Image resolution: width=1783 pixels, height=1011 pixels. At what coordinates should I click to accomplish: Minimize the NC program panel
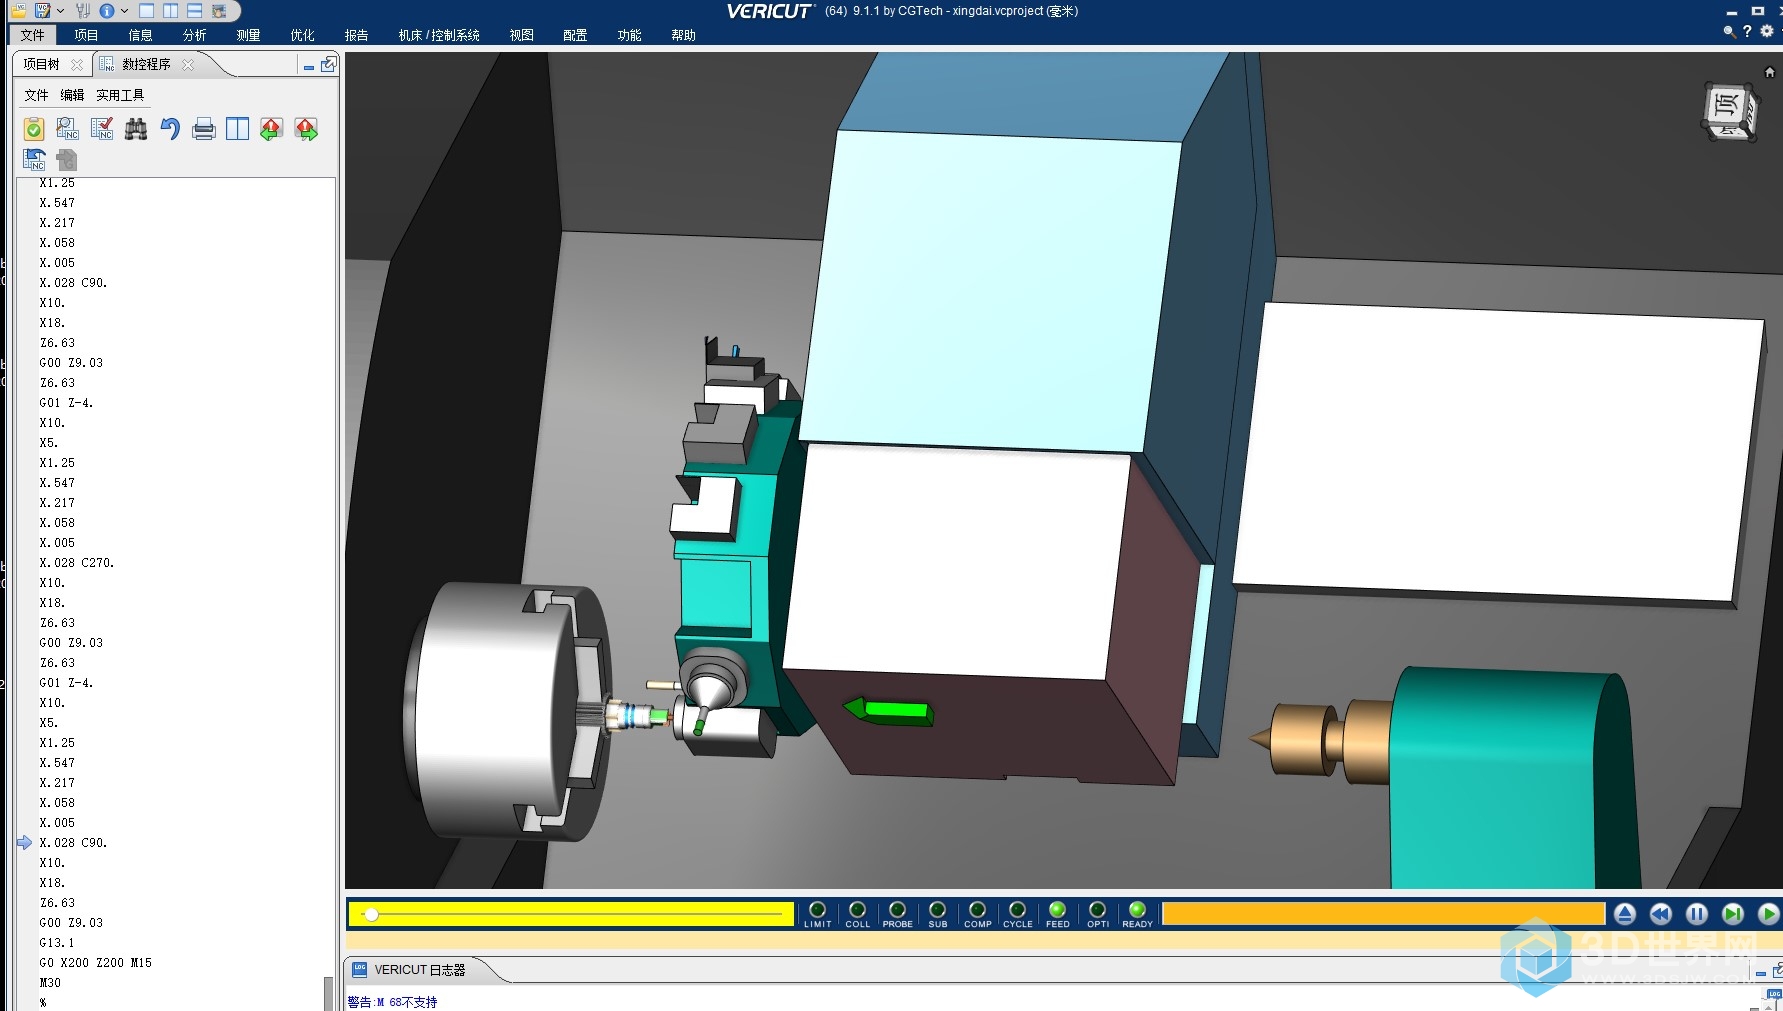pos(309,67)
